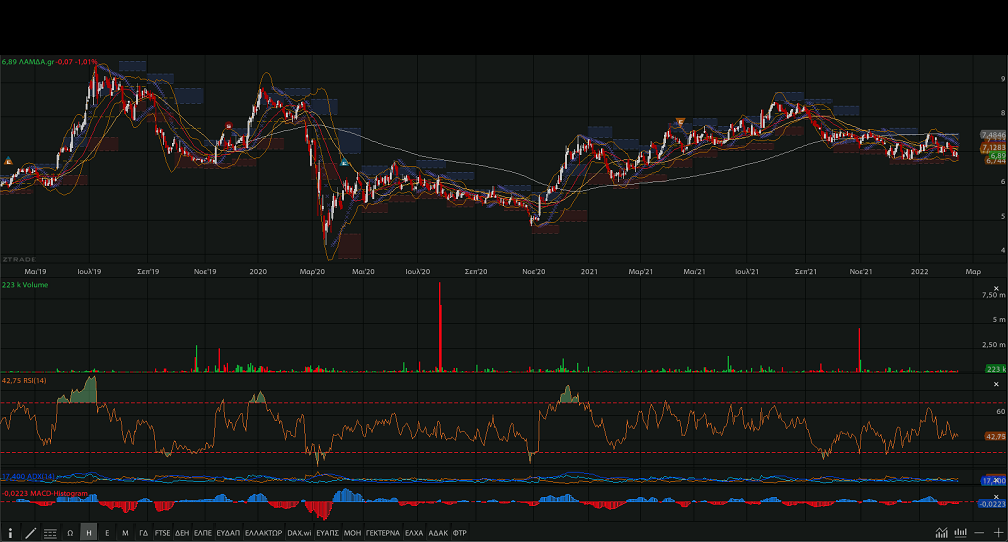Open the list layout icon
Image resolution: width=1008 pixels, height=542 pixels.
(50, 533)
